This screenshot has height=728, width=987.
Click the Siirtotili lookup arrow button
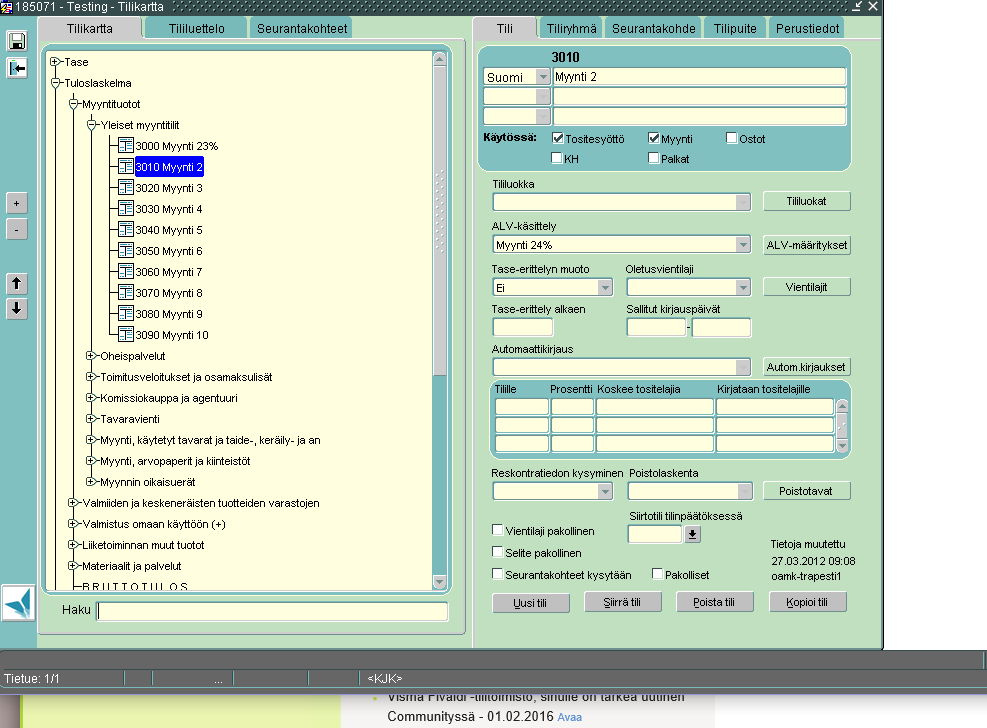(x=692, y=534)
